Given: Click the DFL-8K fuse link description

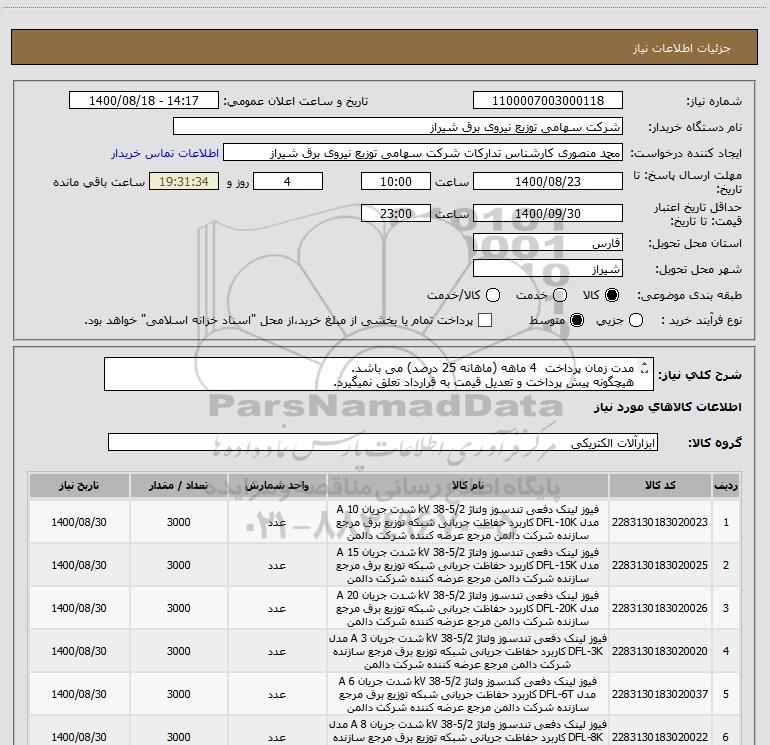Looking at the screenshot, I should tap(468, 731).
